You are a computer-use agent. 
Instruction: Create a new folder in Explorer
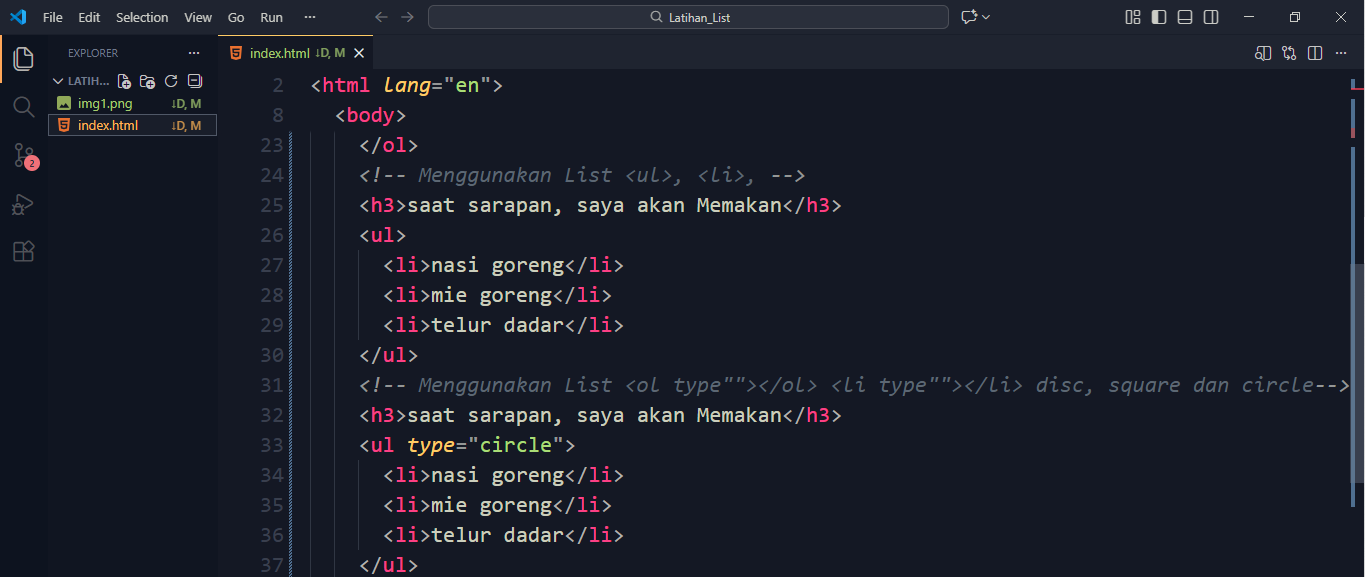click(147, 80)
